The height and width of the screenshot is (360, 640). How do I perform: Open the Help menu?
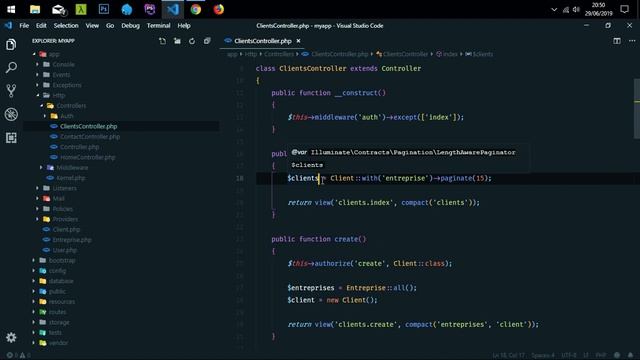click(x=184, y=25)
